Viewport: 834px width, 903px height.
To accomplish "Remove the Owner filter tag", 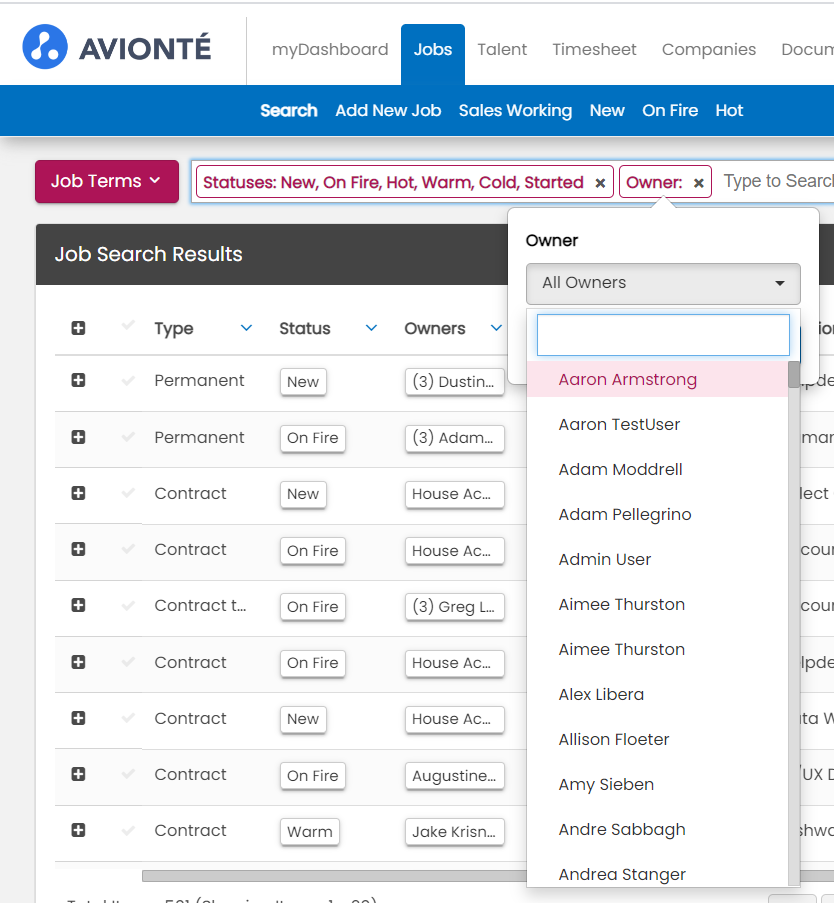I will (x=699, y=183).
